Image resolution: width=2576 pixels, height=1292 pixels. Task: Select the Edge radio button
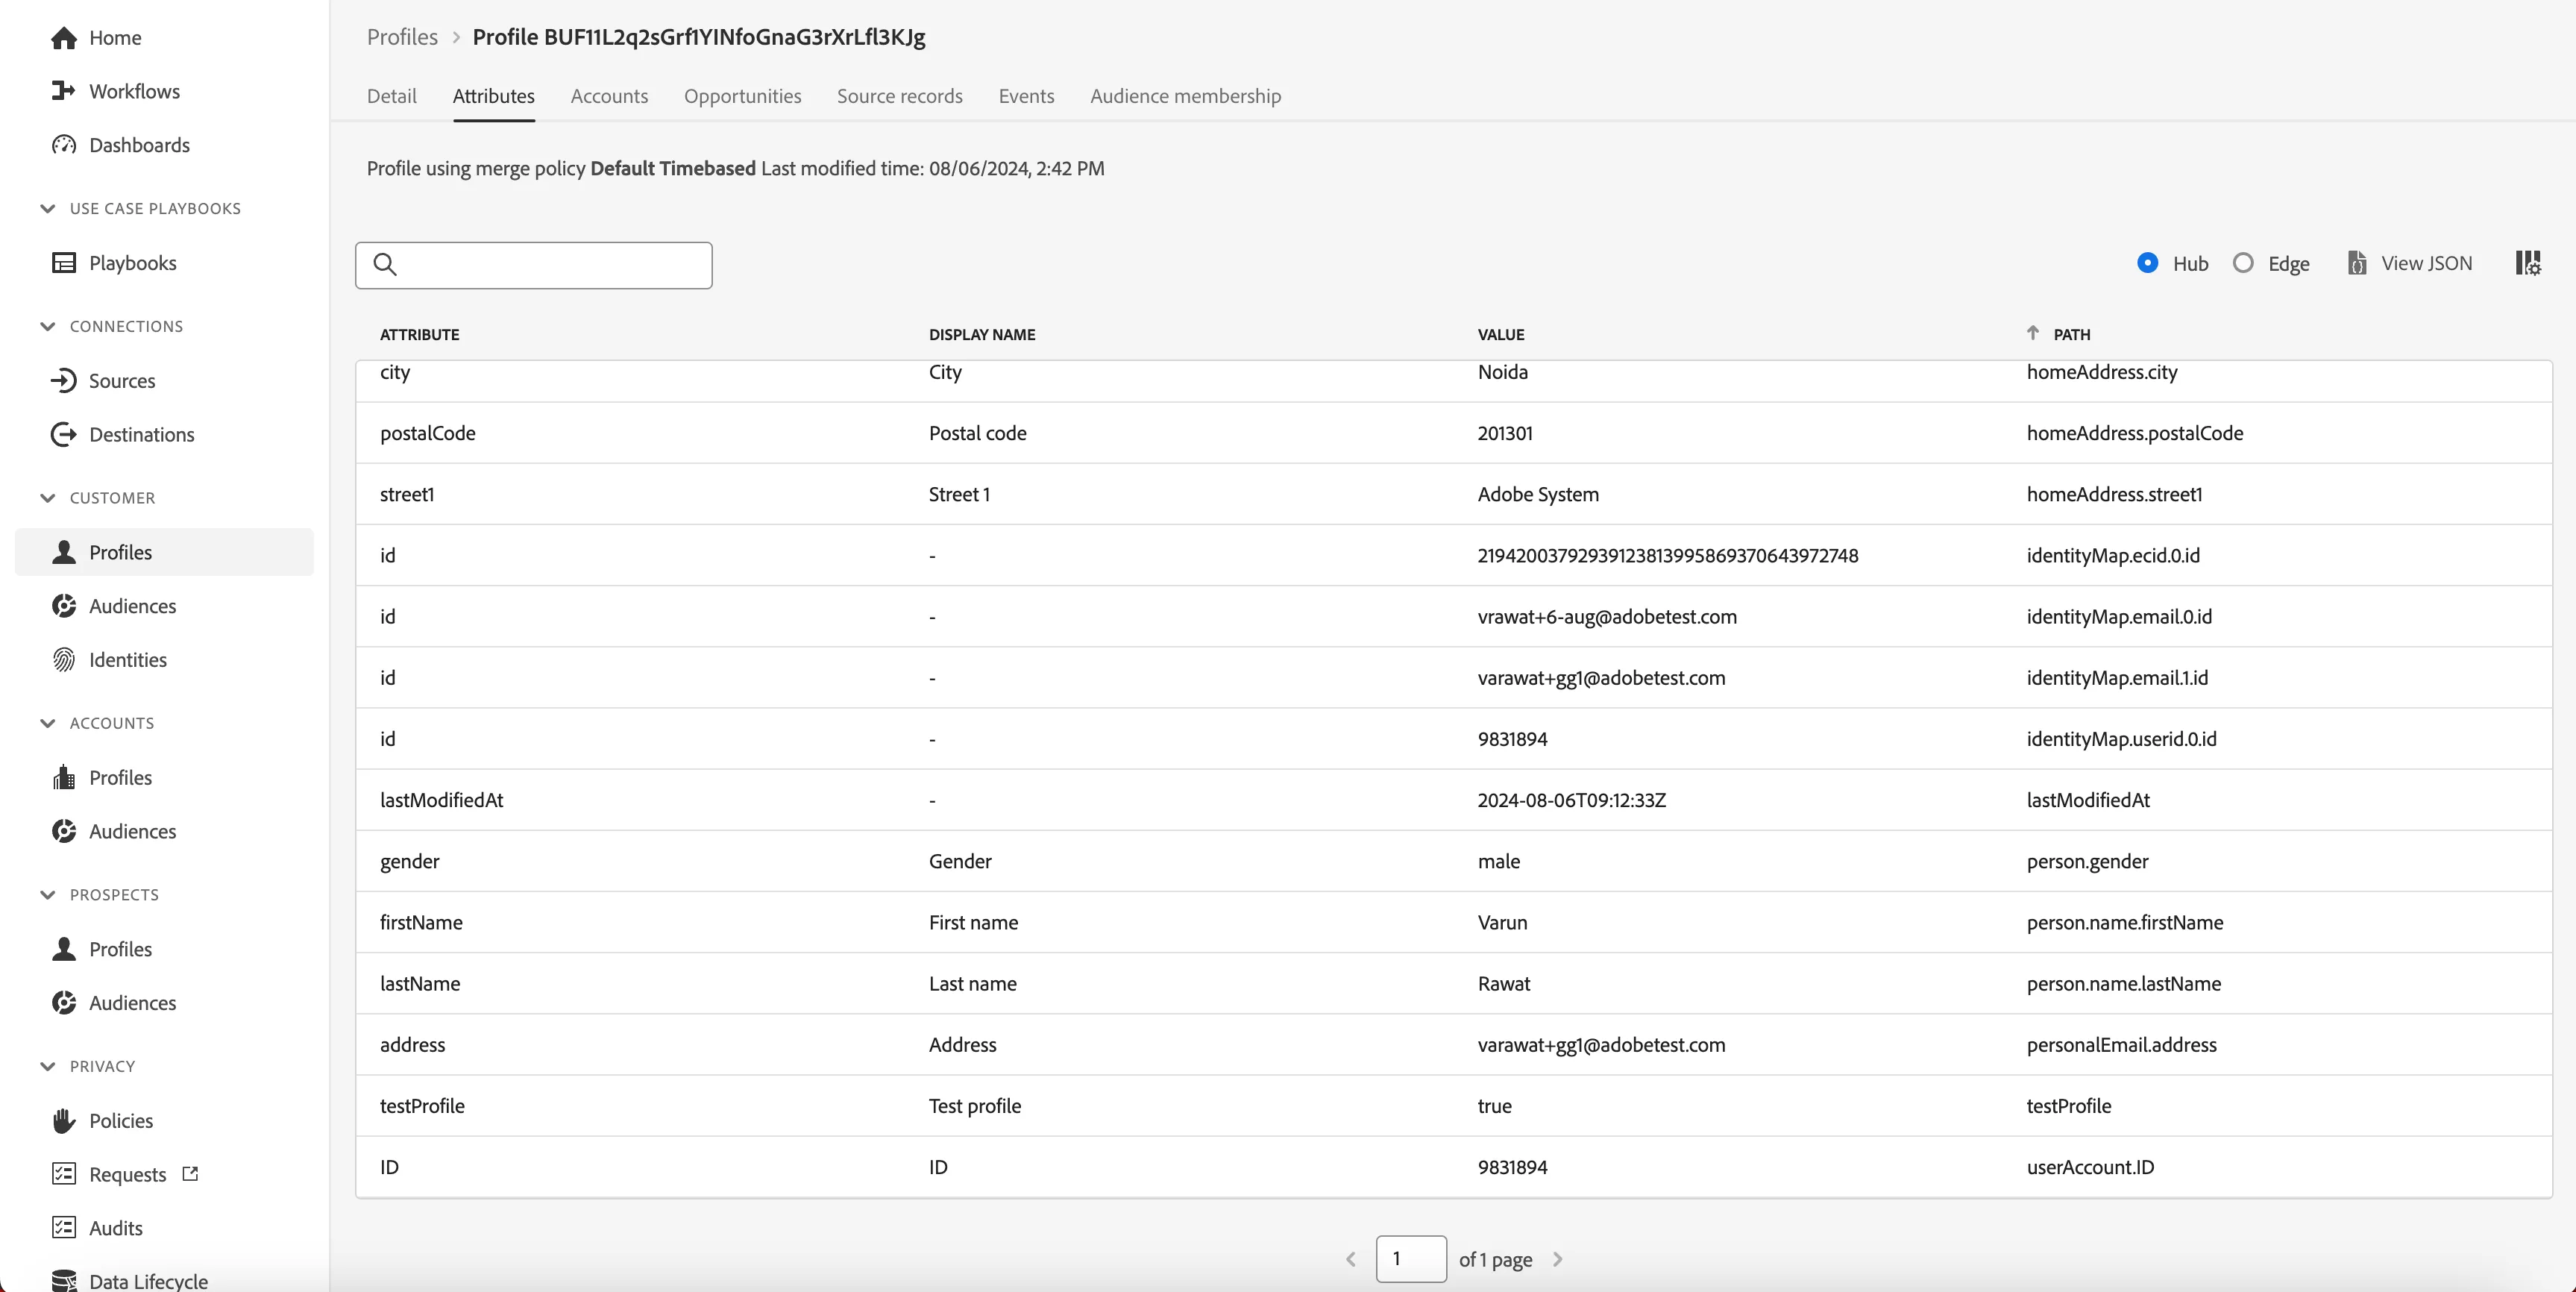(2243, 263)
